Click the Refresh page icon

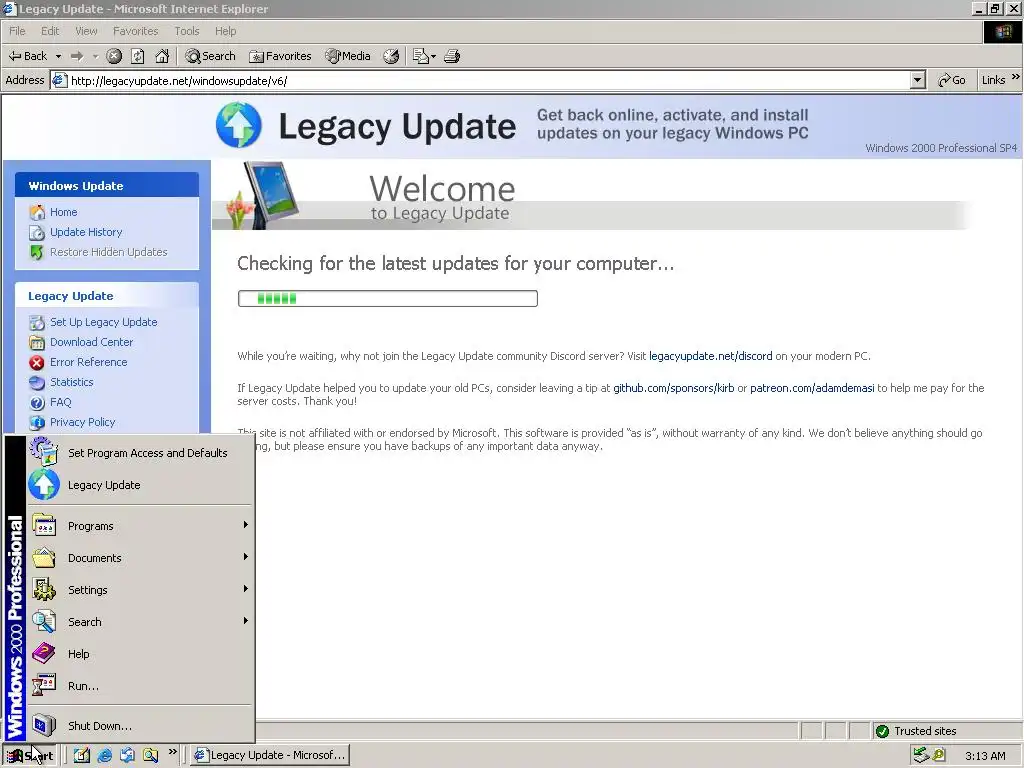point(138,56)
